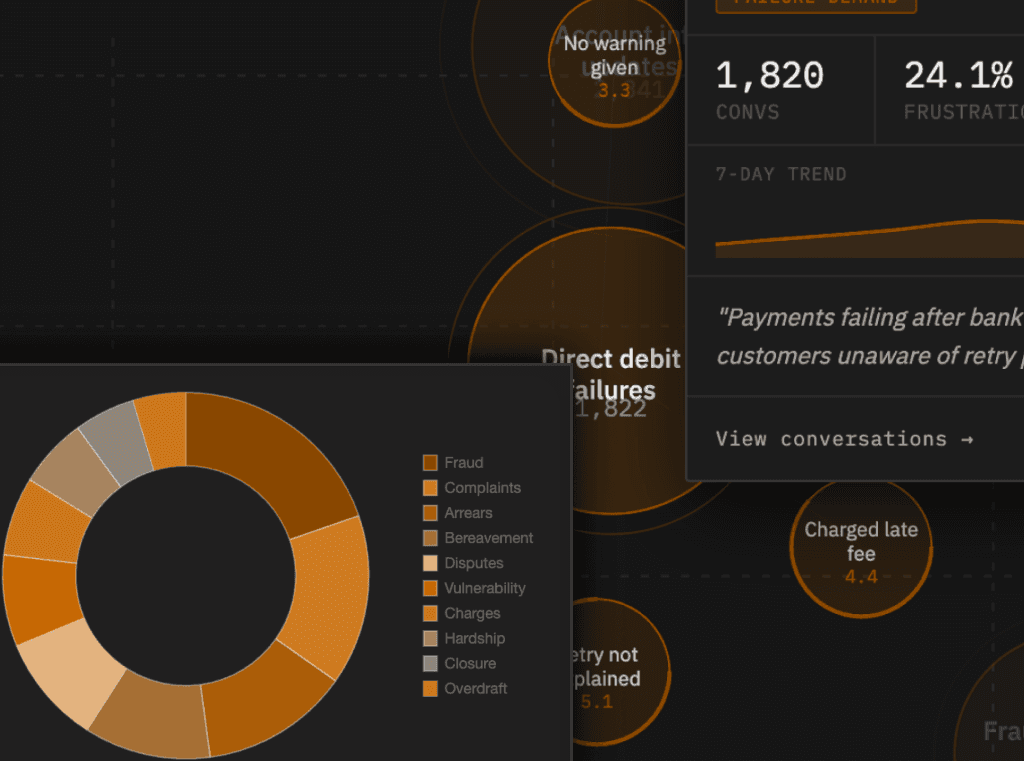Image resolution: width=1024 pixels, height=761 pixels.
Task: Click the 24.1% frustration value
Action: pos(958,76)
